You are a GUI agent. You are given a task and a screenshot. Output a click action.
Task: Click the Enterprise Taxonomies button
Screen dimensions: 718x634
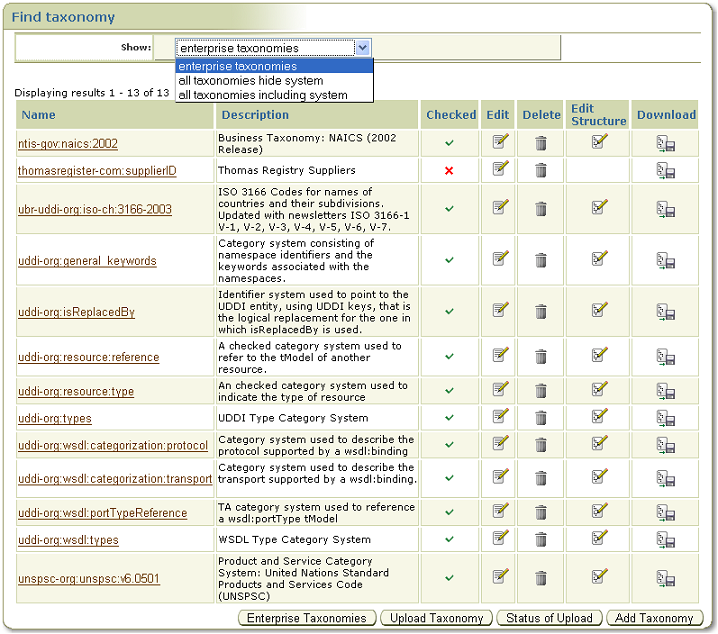tap(307, 618)
